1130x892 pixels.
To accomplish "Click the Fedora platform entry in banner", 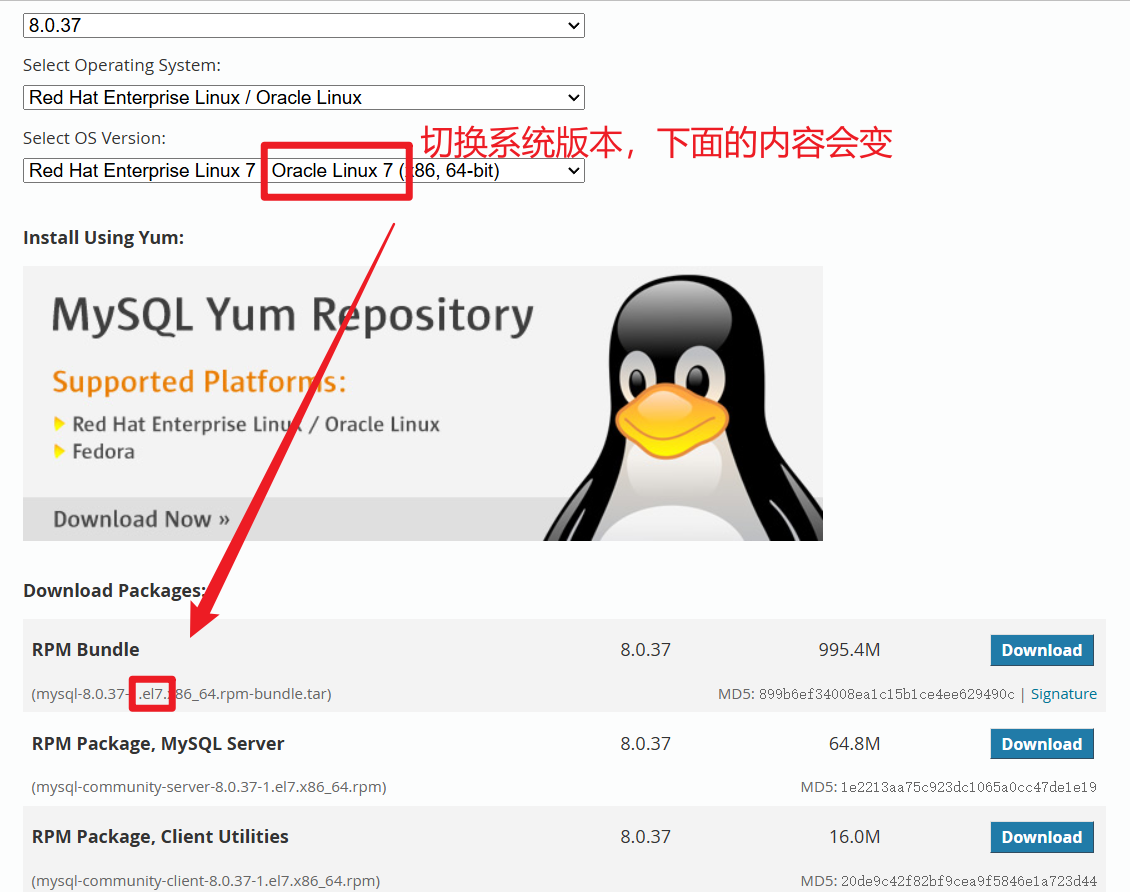I will coord(103,452).
